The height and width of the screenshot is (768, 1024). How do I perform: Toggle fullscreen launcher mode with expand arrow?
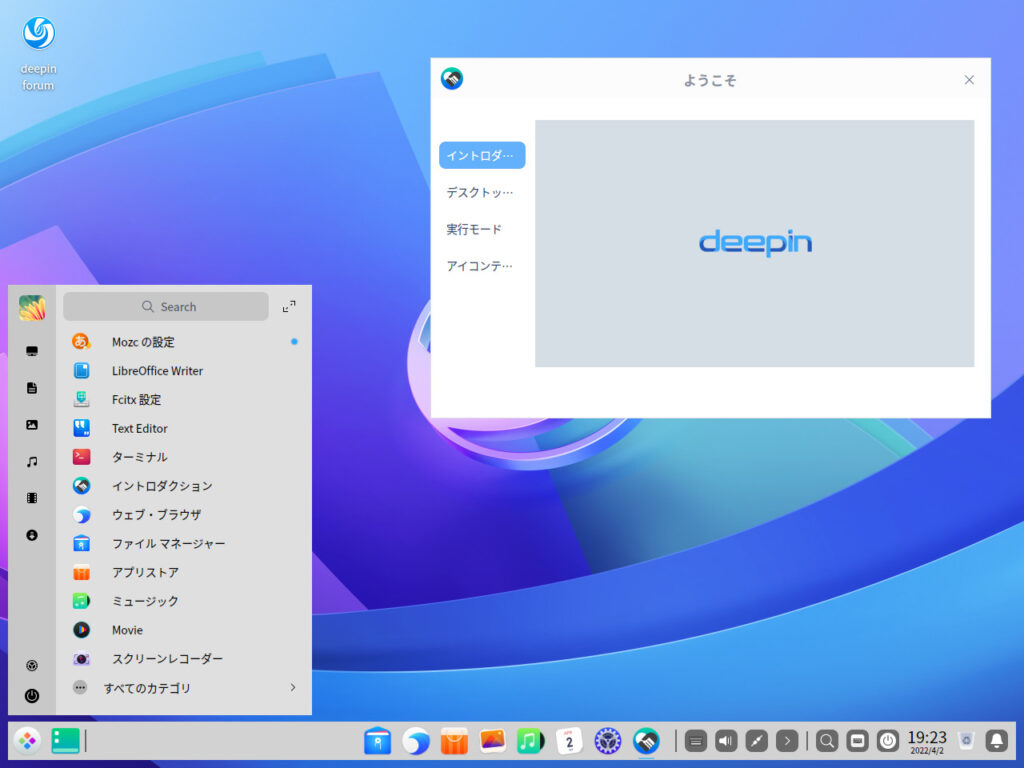coord(289,307)
